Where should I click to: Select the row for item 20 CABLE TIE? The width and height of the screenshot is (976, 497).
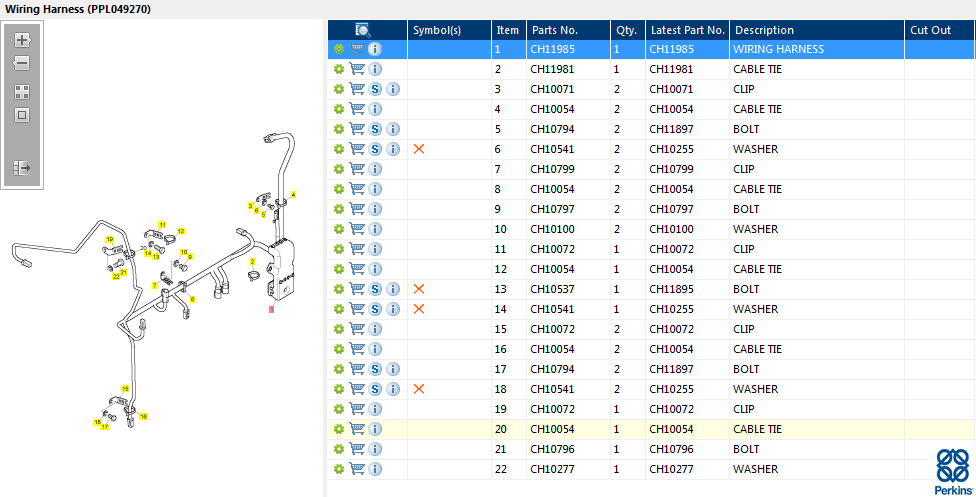click(x=652, y=429)
